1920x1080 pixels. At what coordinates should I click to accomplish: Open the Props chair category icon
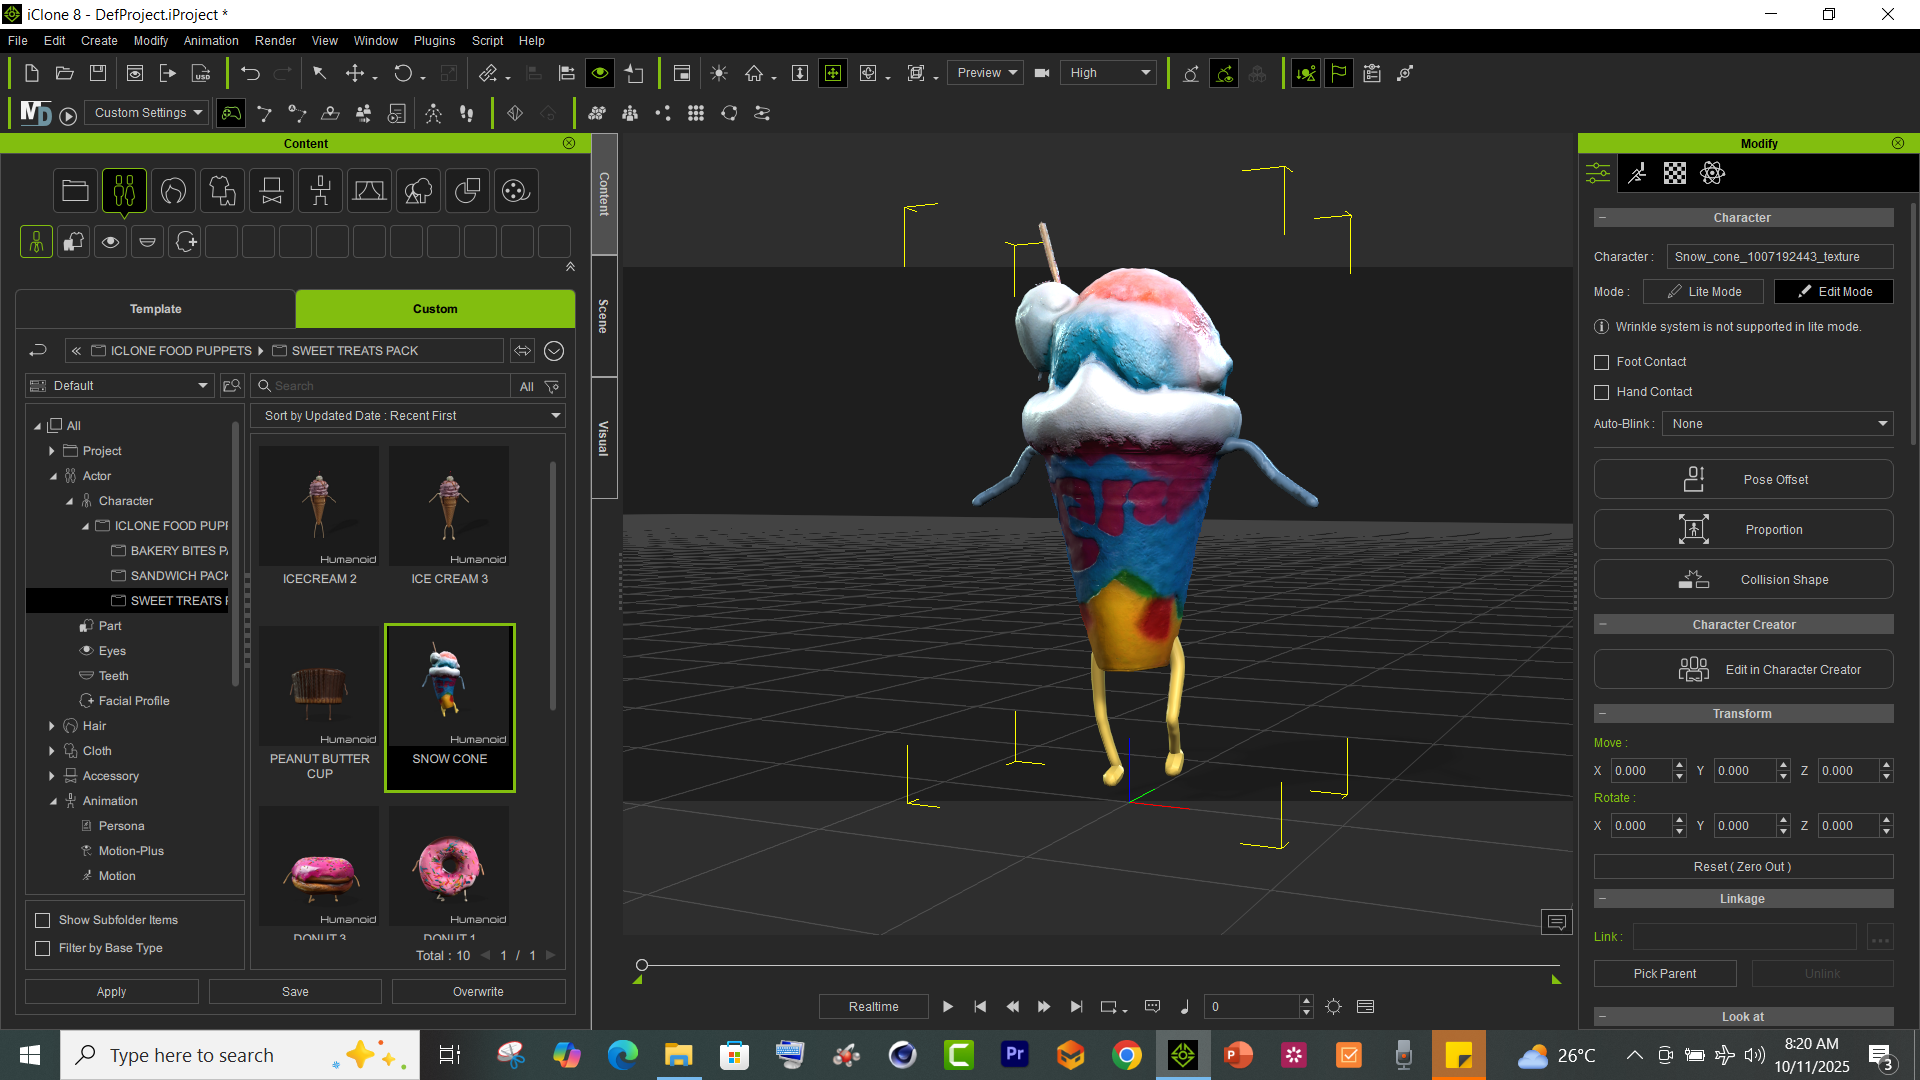coord(271,190)
